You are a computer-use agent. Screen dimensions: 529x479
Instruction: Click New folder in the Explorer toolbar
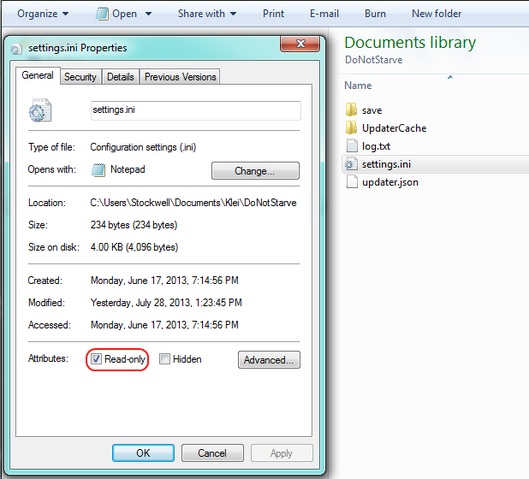click(436, 13)
